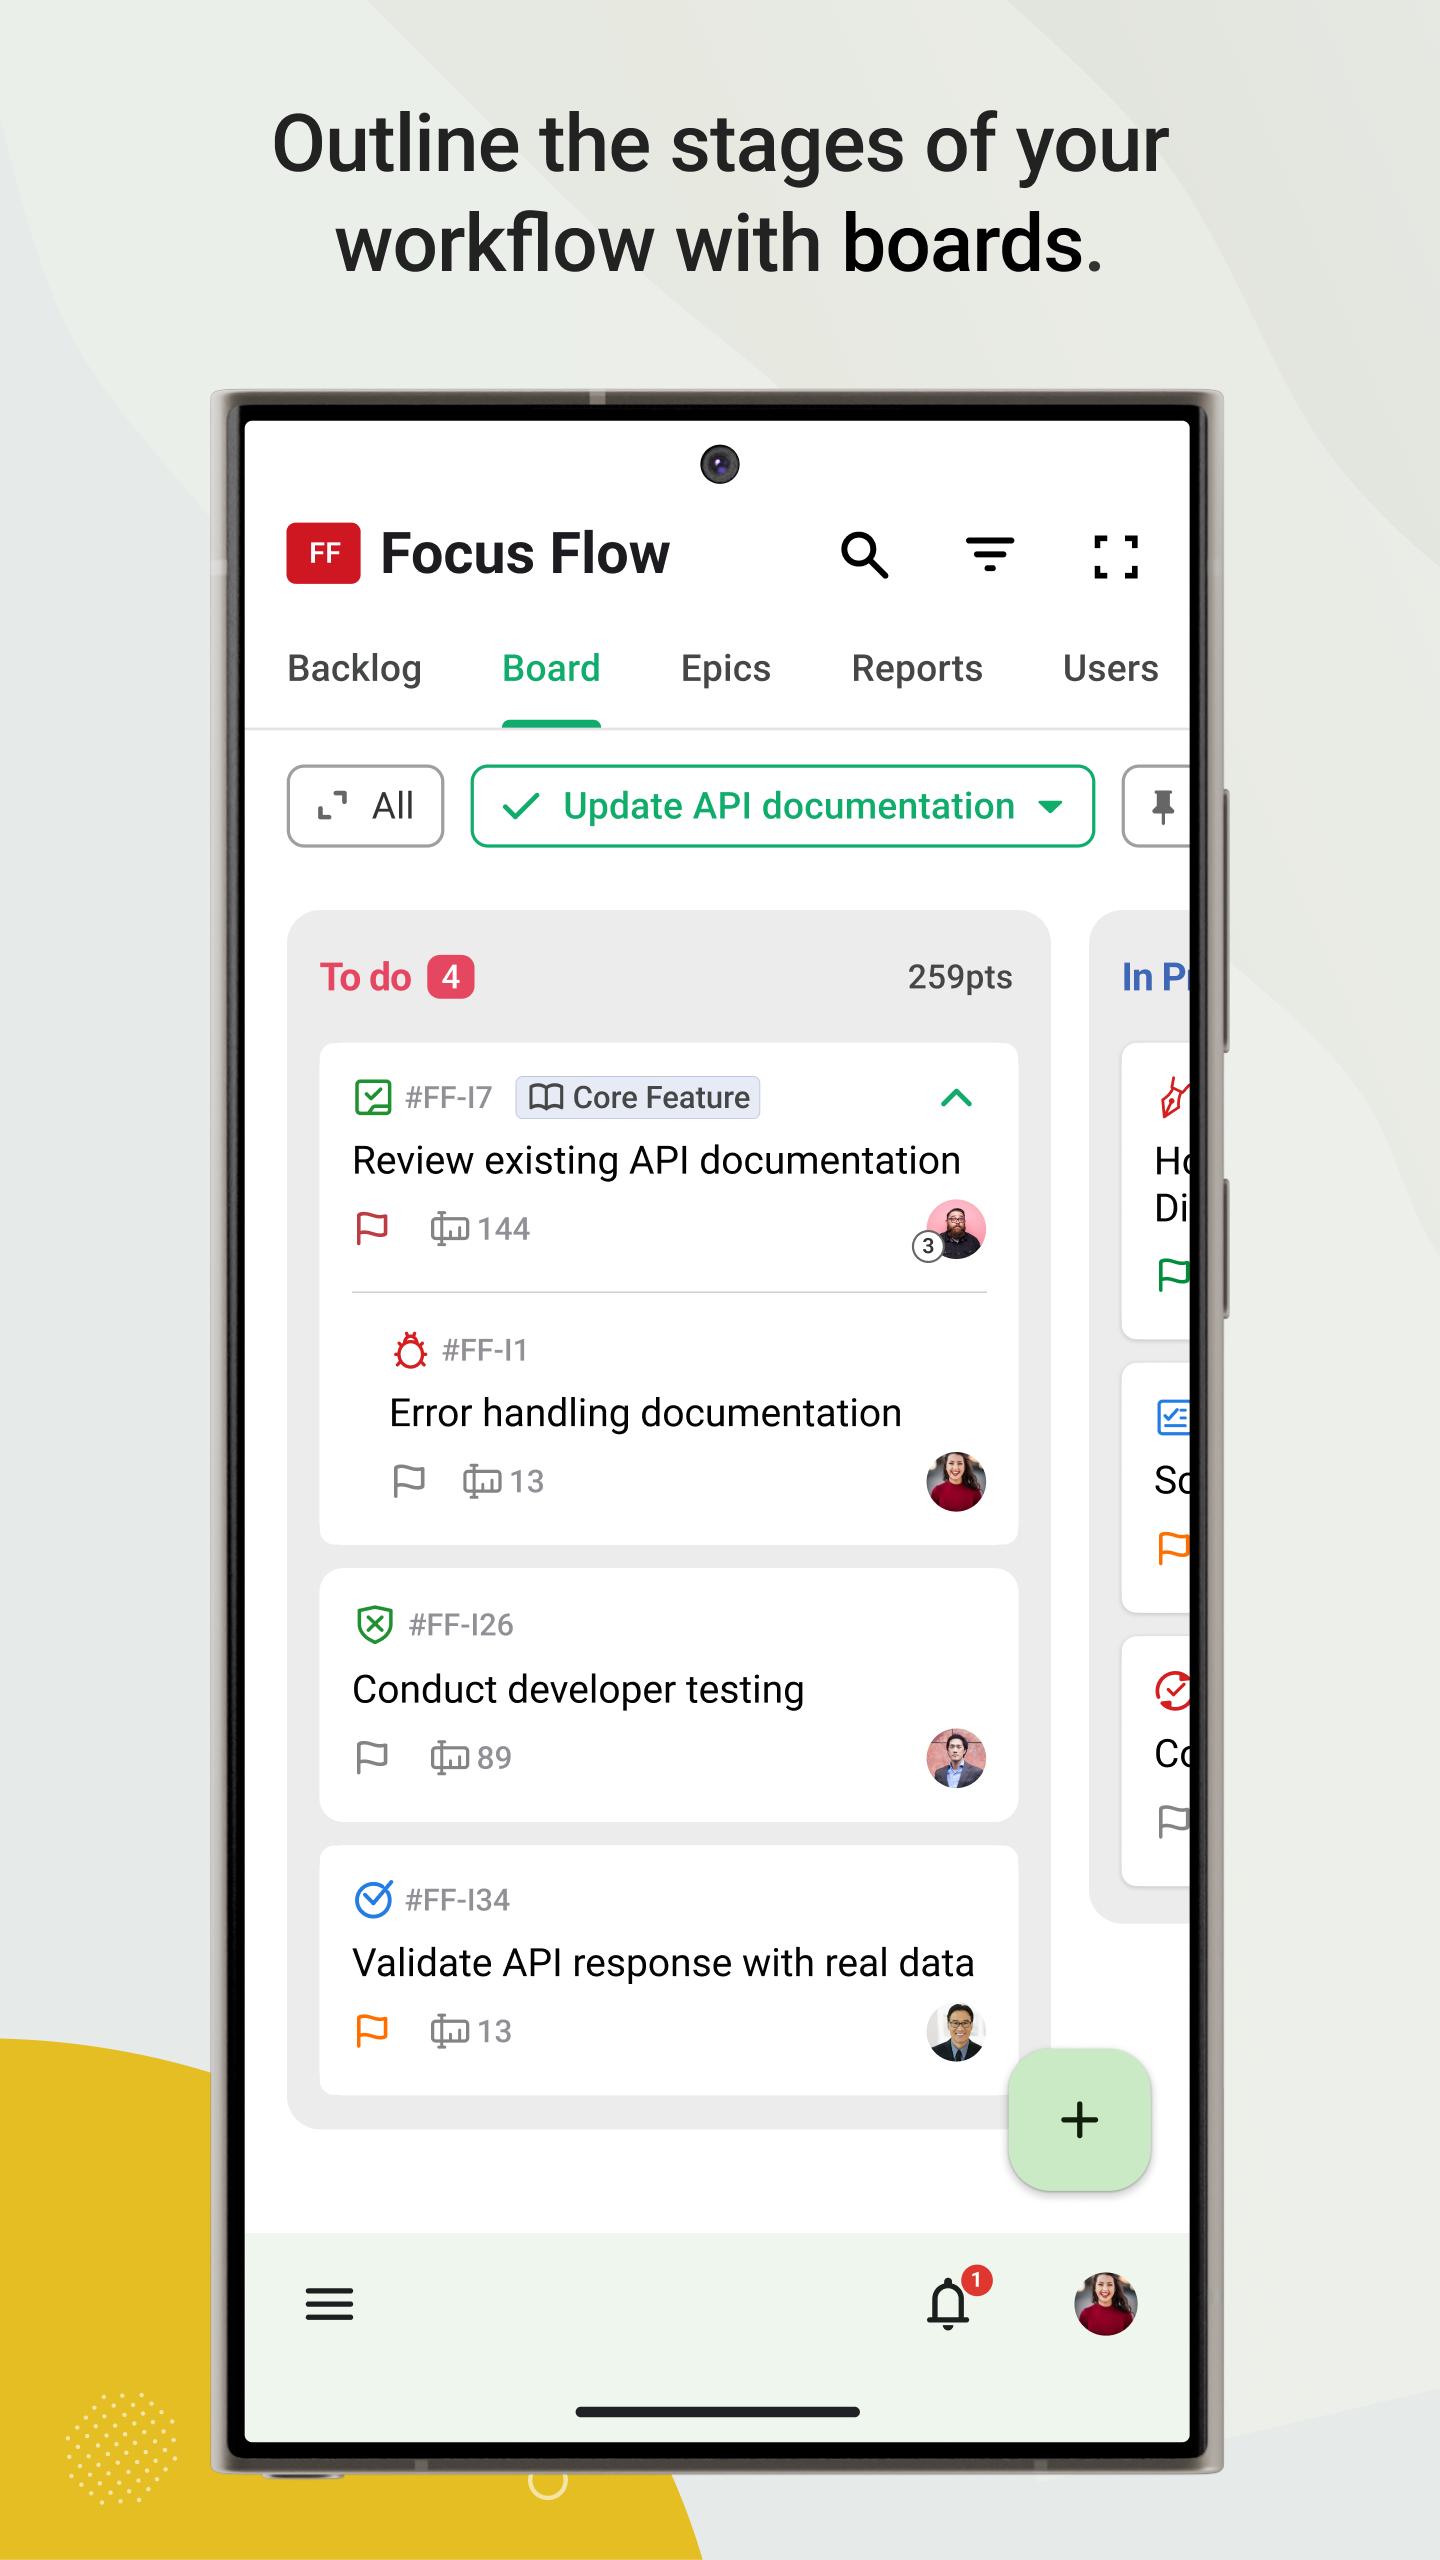Screen dimensions: 1440x2560
Task: Click the pin icon button
Action: pos(1161,806)
